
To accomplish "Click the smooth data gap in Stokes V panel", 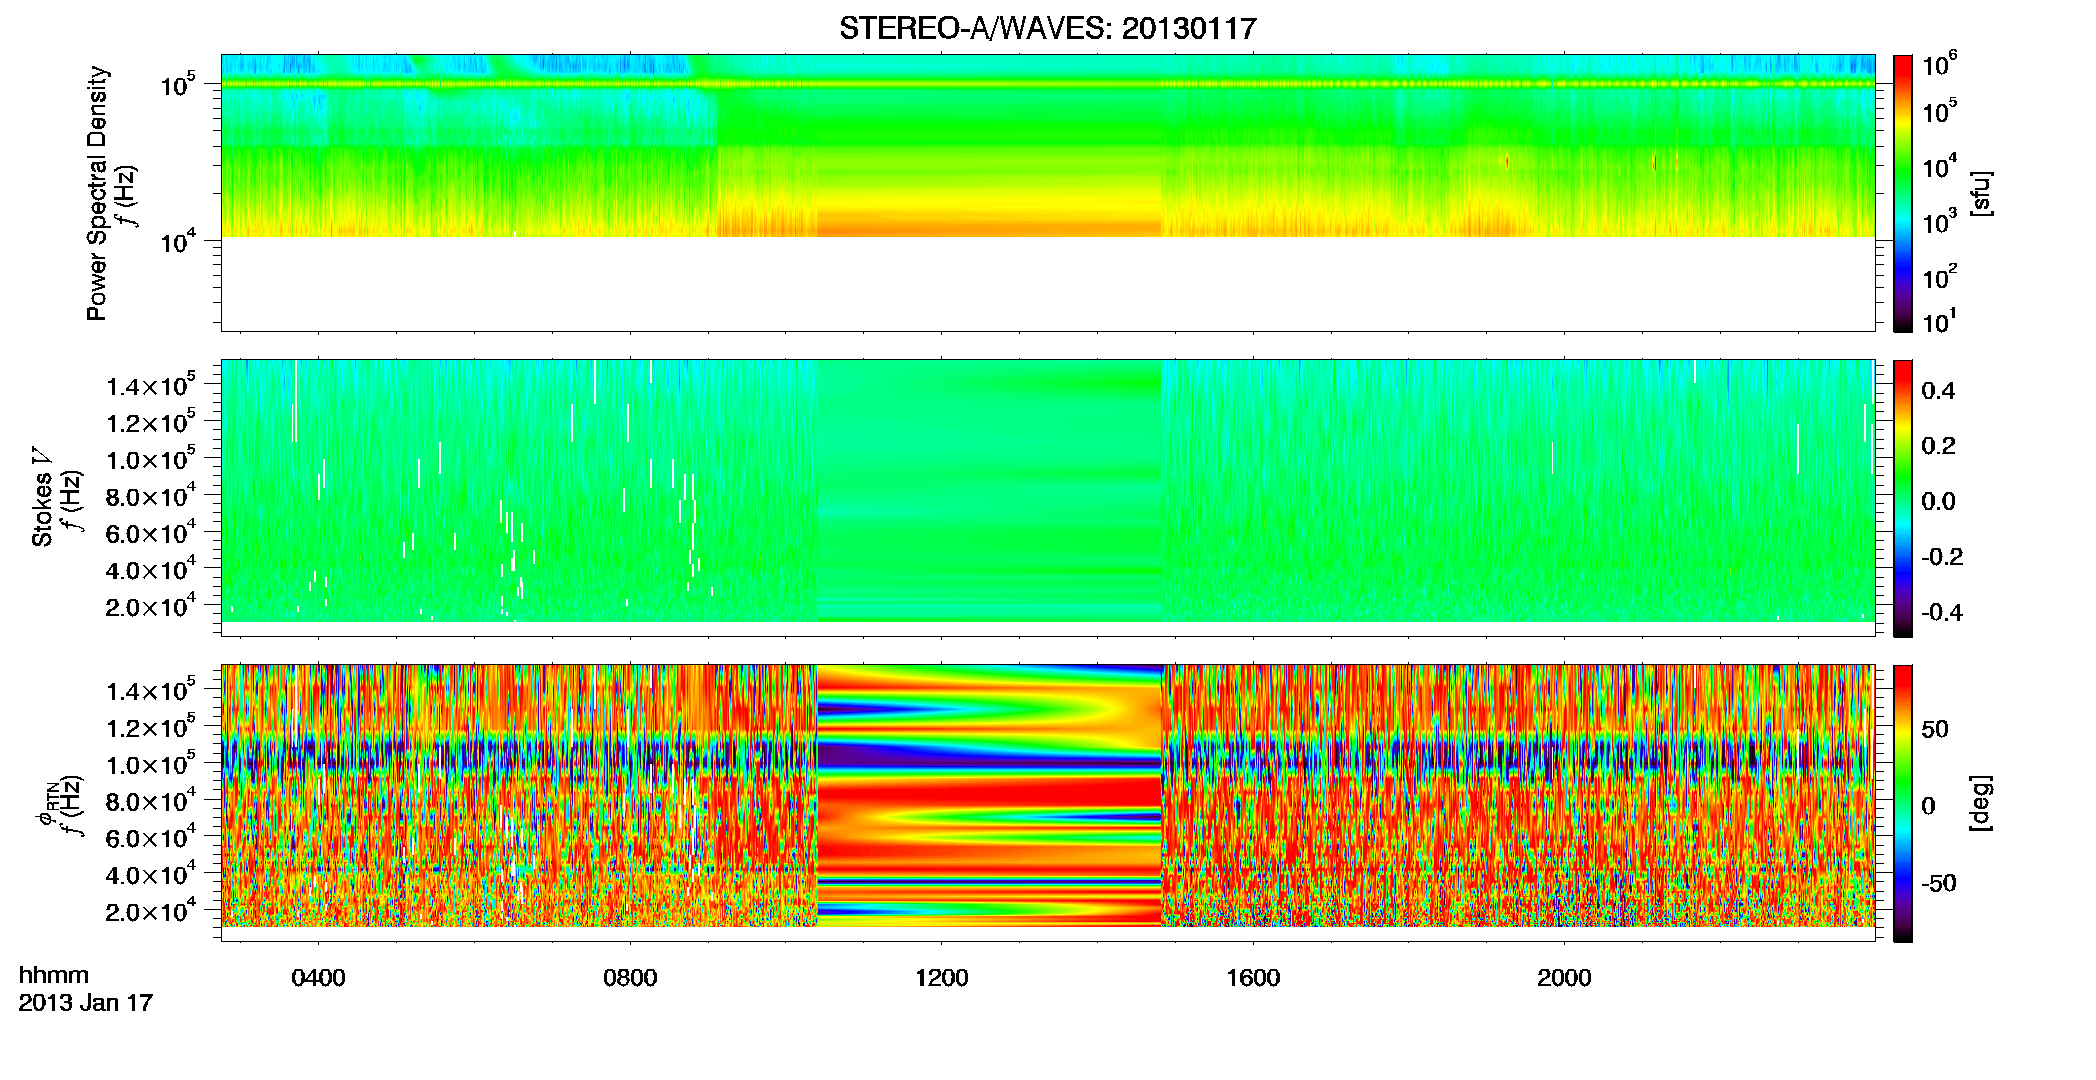I will point(989,491).
